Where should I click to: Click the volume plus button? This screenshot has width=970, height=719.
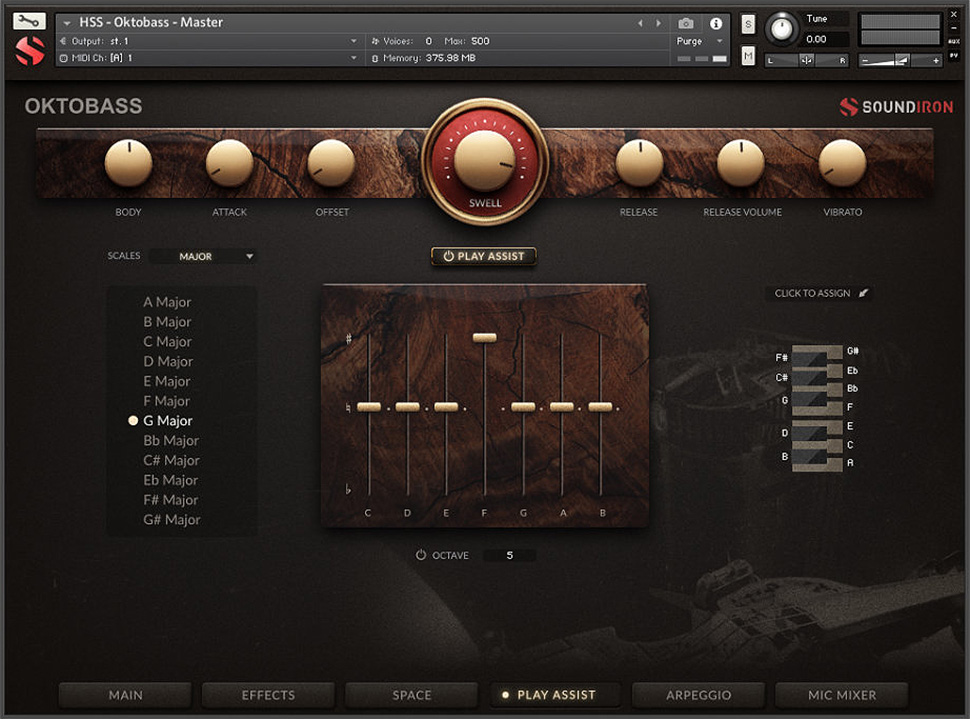pyautogui.click(x=936, y=60)
